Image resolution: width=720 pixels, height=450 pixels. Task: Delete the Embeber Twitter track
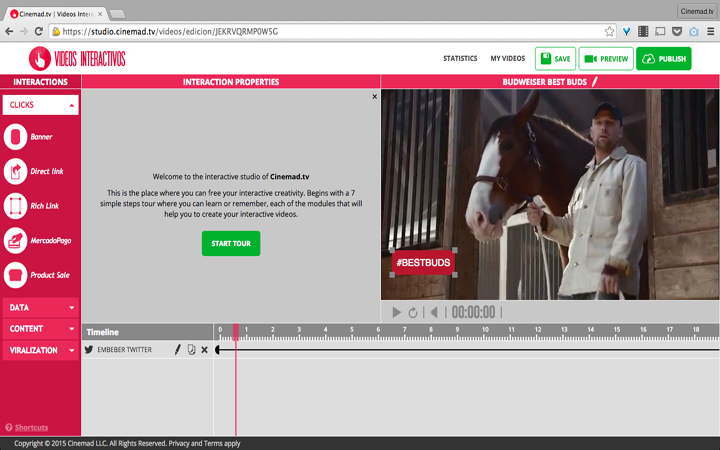tap(205, 350)
